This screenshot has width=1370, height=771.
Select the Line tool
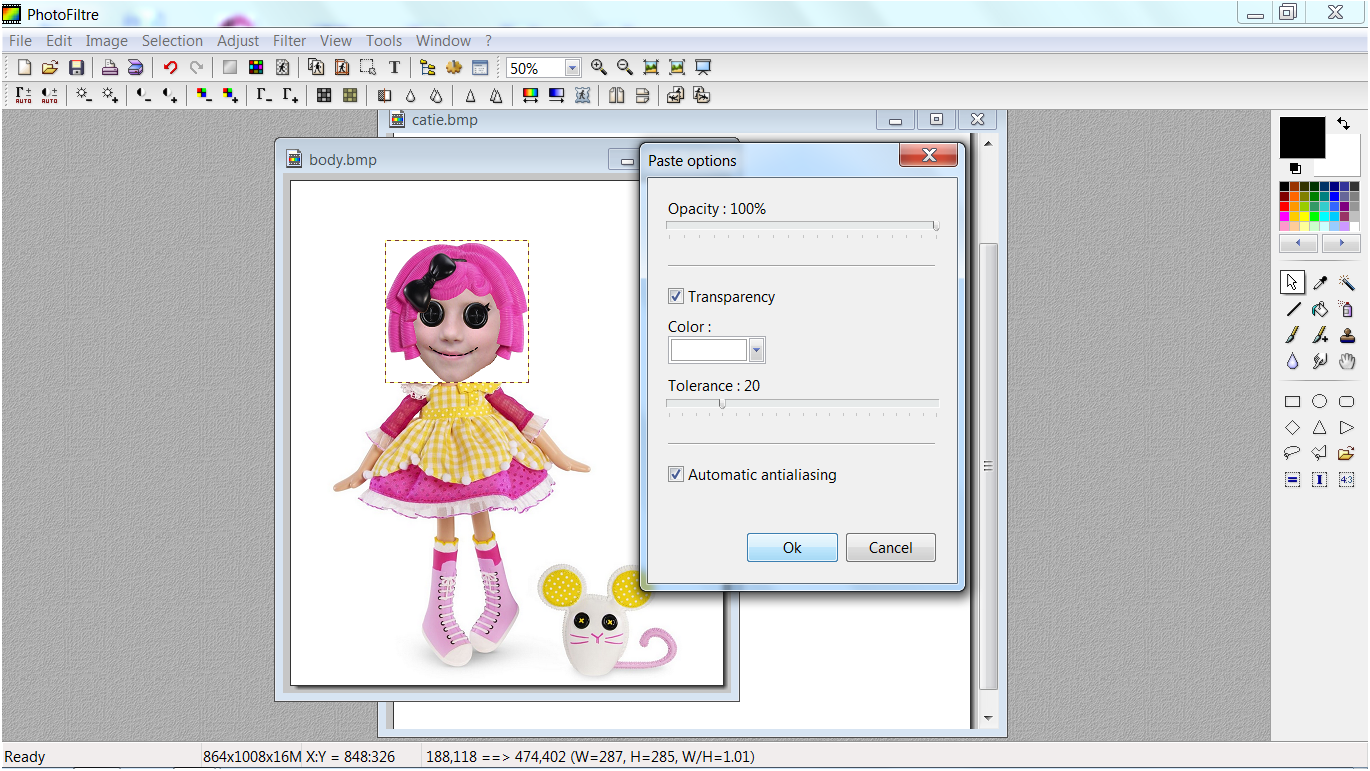(x=1293, y=309)
